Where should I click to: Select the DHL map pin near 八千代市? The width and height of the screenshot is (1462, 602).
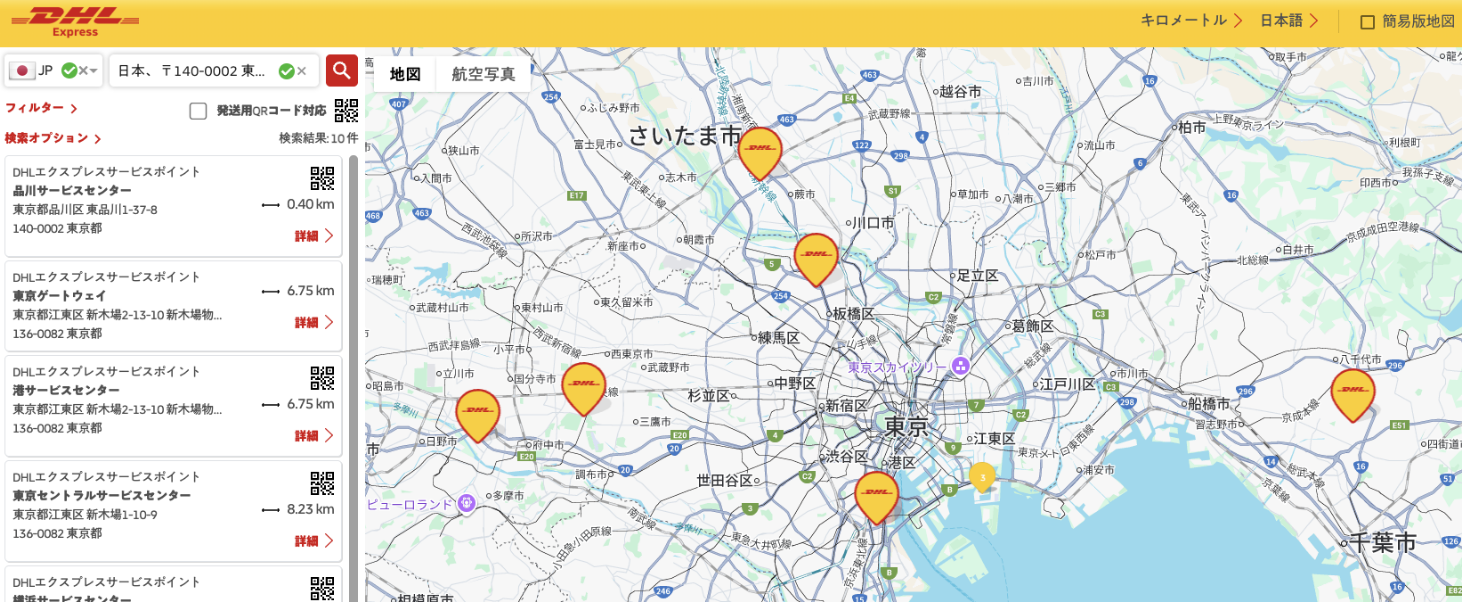tap(1352, 392)
